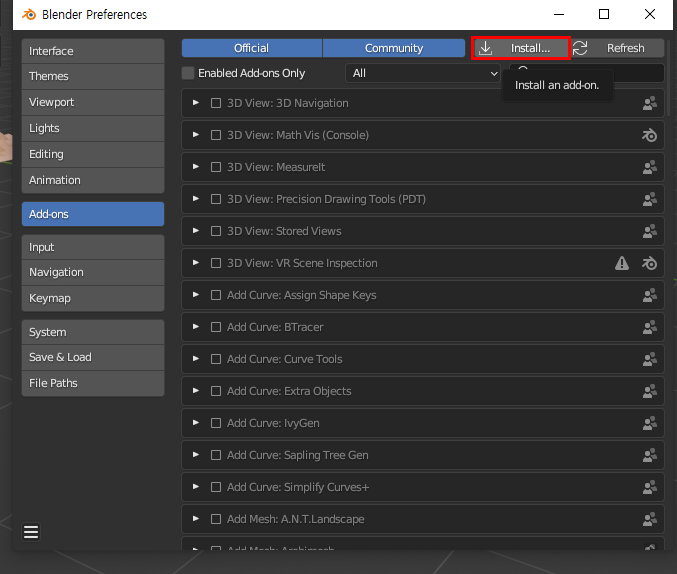Open the Interface preferences section
The height and width of the screenshot is (574, 677).
click(x=93, y=51)
